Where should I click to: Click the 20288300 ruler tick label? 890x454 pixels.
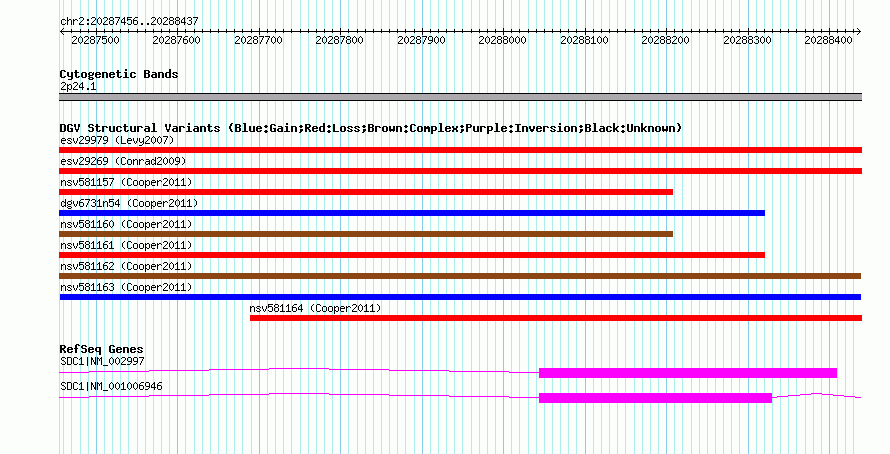[x=748, y=40]
